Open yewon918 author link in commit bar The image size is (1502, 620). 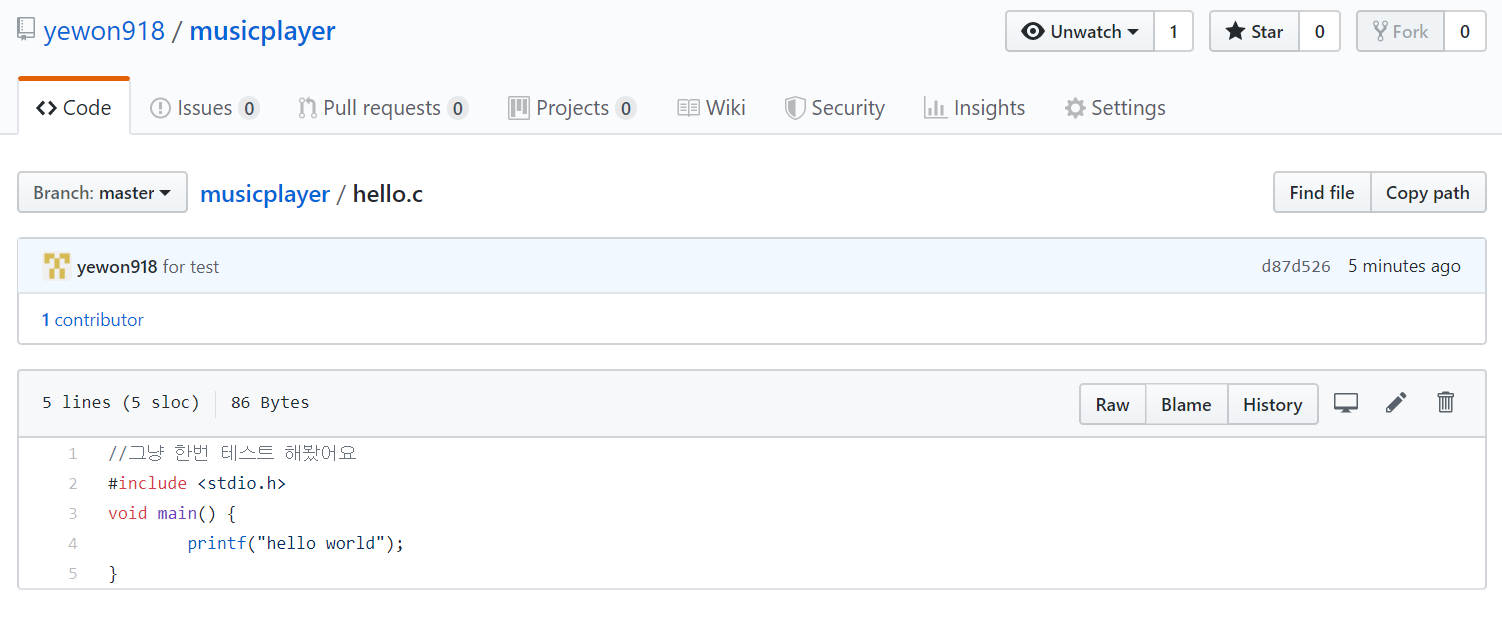click(x=117, y=267)
